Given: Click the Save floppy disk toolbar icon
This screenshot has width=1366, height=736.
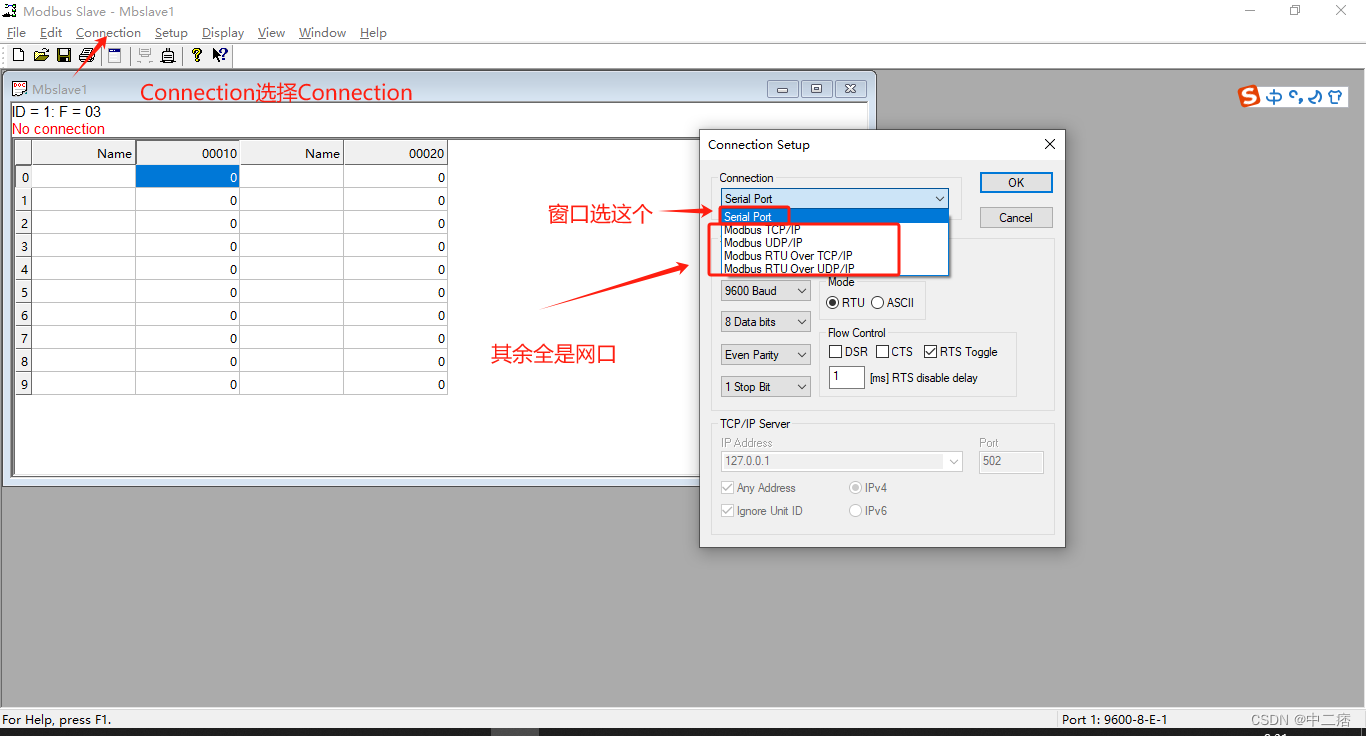Looking at the screenshot, I should [x=64, y=55].
